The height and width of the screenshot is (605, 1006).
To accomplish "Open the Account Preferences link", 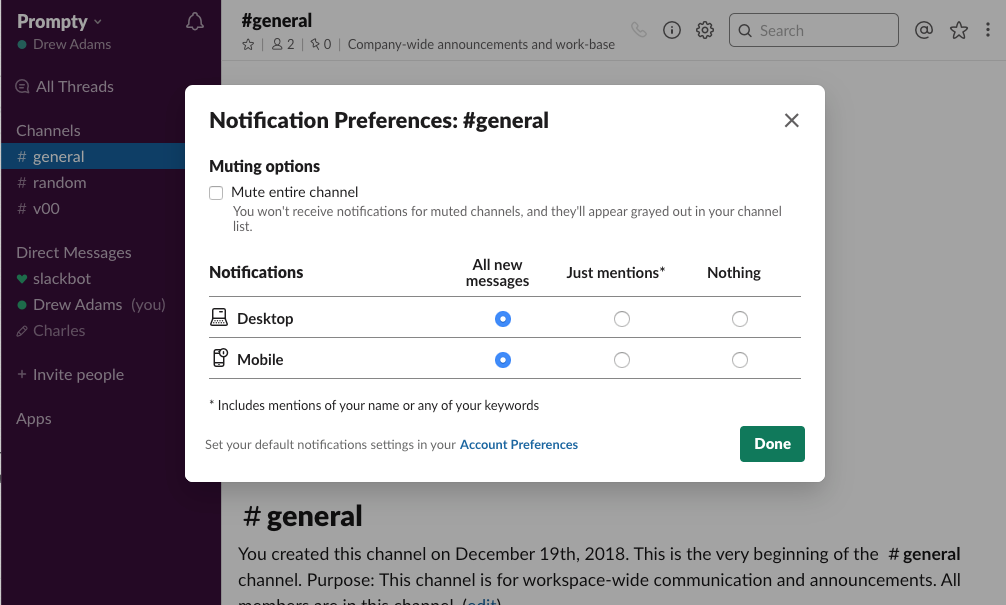I will [x=518, y=445].
